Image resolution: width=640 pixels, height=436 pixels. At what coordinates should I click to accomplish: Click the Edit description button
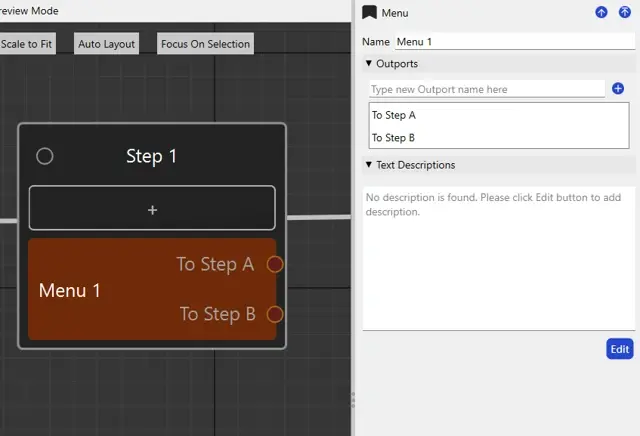click(620, 349)
